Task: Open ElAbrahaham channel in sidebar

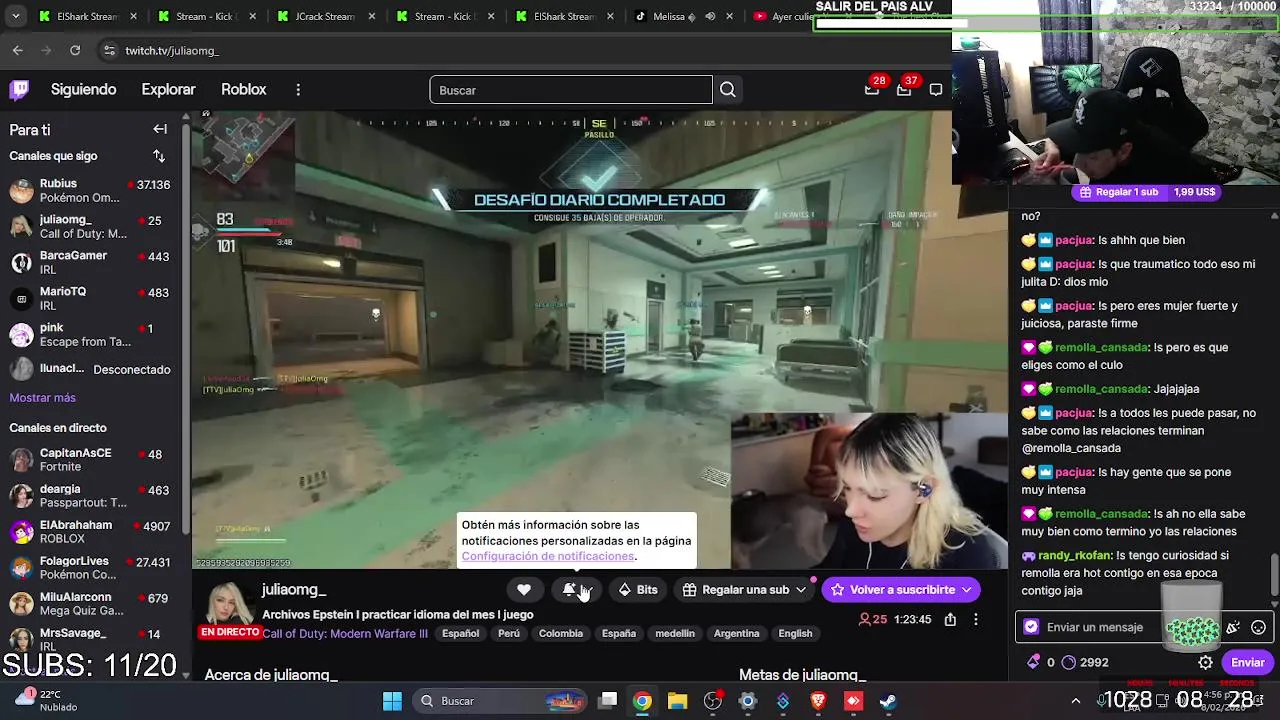Action: [x=90, y=532]
